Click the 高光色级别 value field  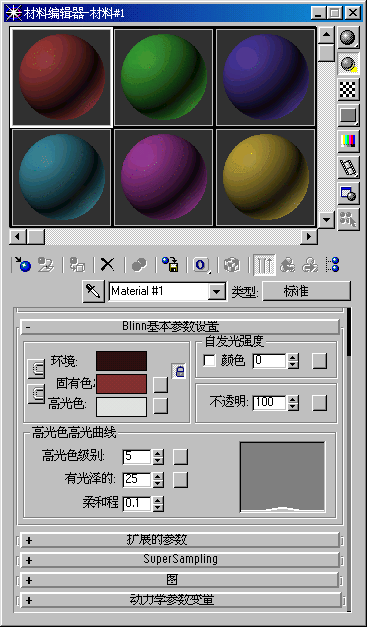137,457
